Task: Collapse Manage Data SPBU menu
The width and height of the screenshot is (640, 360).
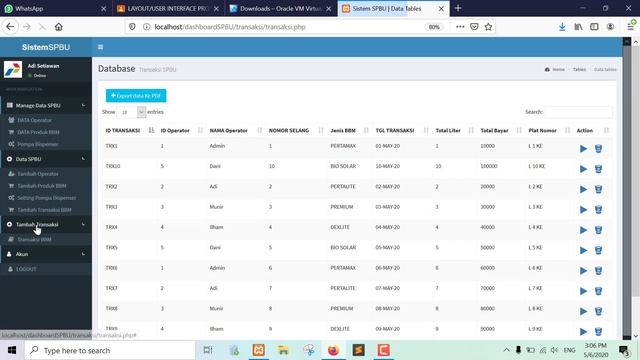Action: coord(46,105)
